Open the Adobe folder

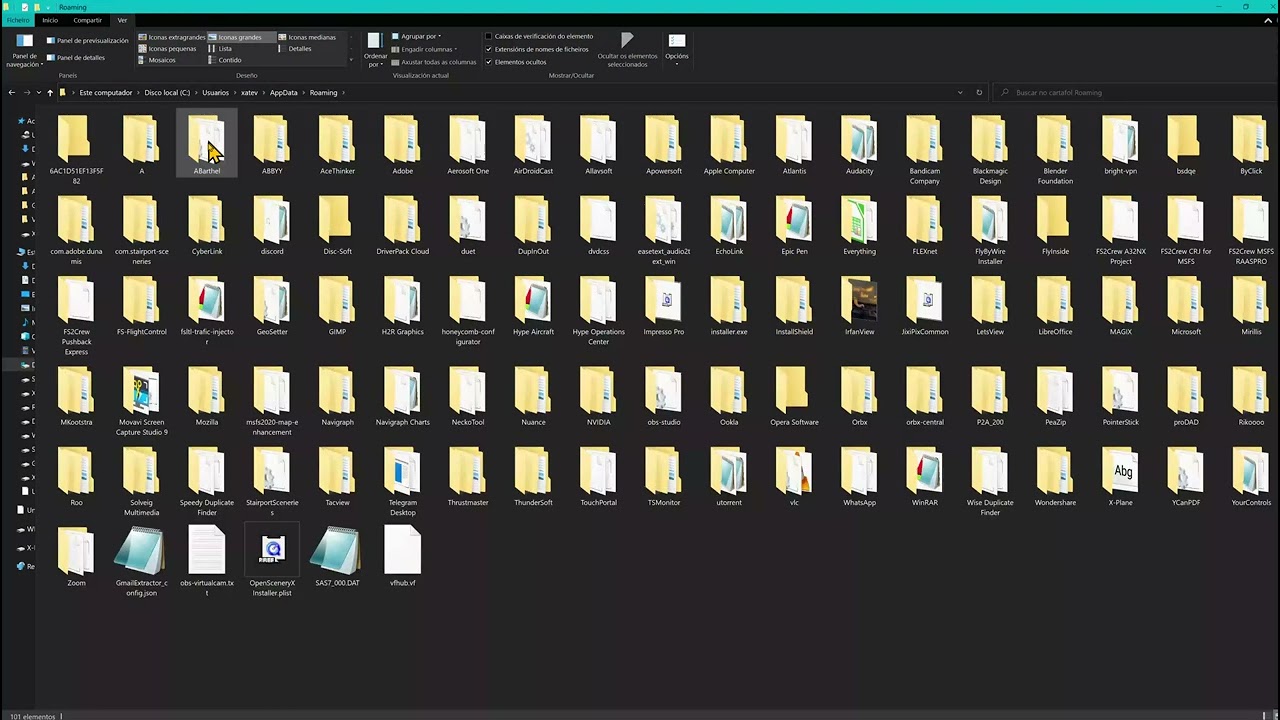[x=402, y=146]
